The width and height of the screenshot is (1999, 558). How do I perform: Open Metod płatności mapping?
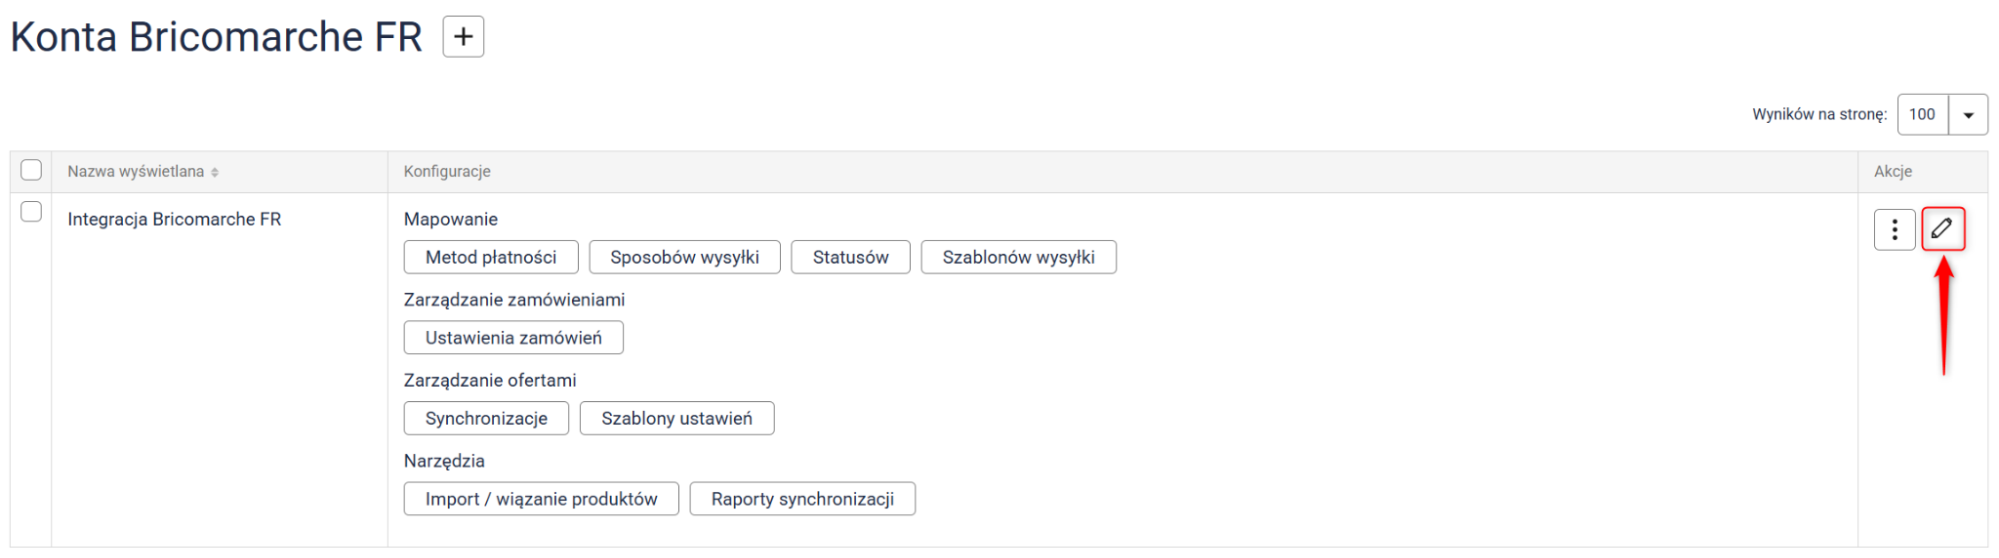(491, 257)
